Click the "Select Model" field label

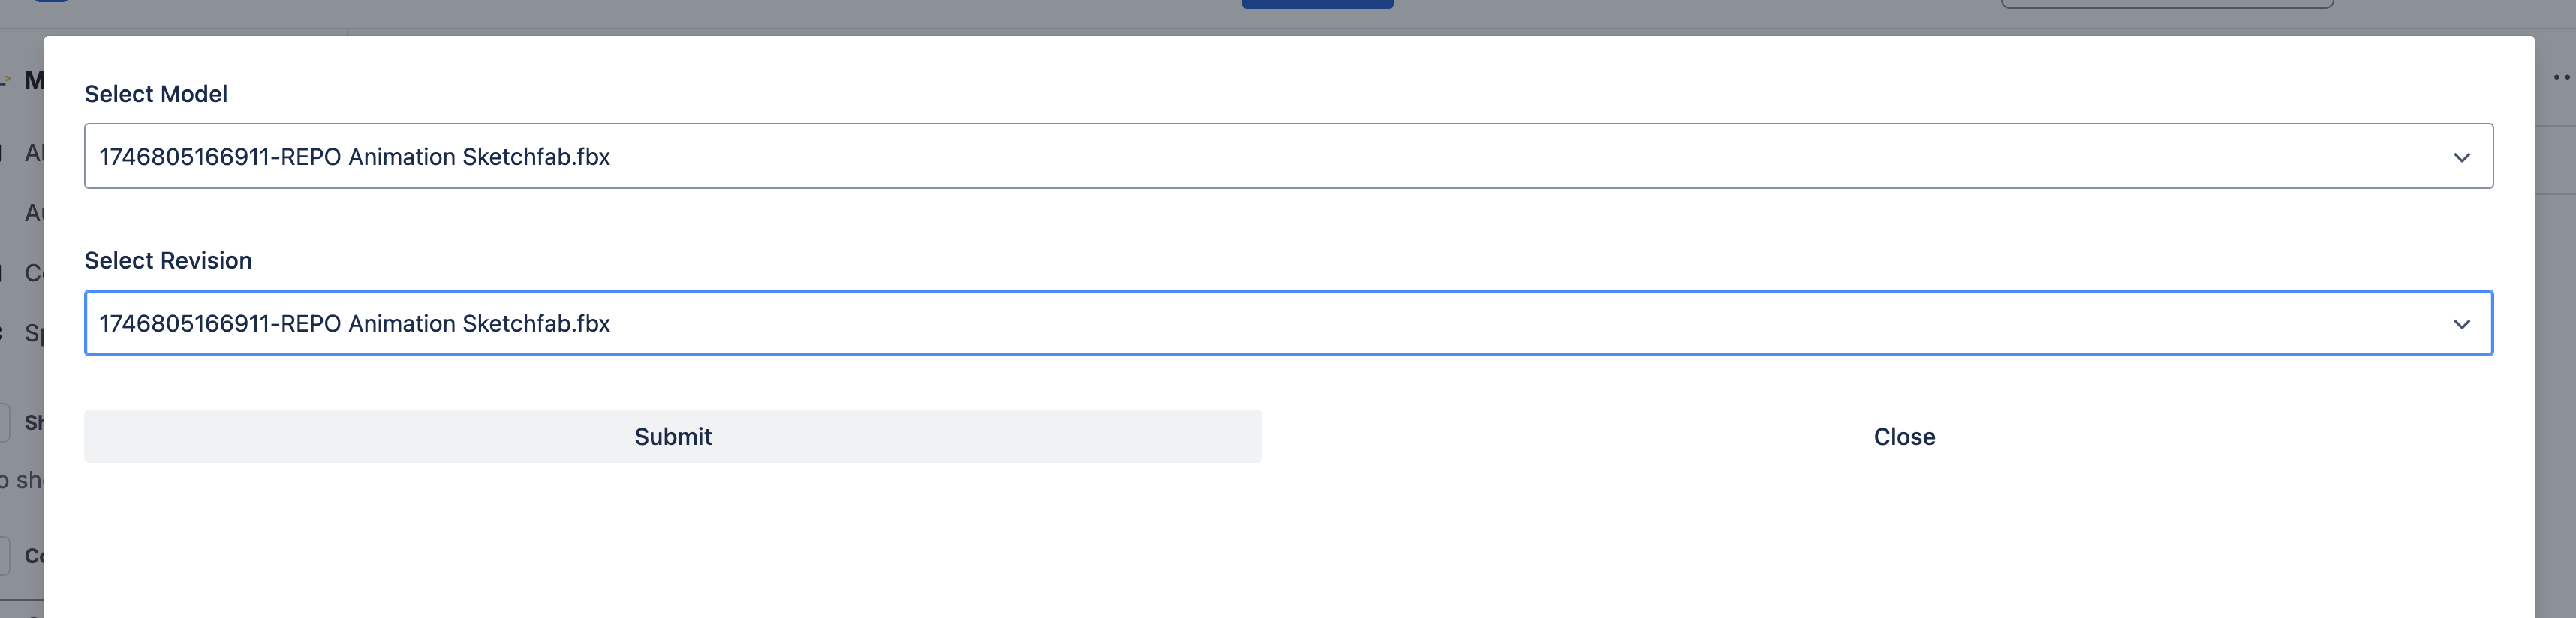tap(156, 94)
